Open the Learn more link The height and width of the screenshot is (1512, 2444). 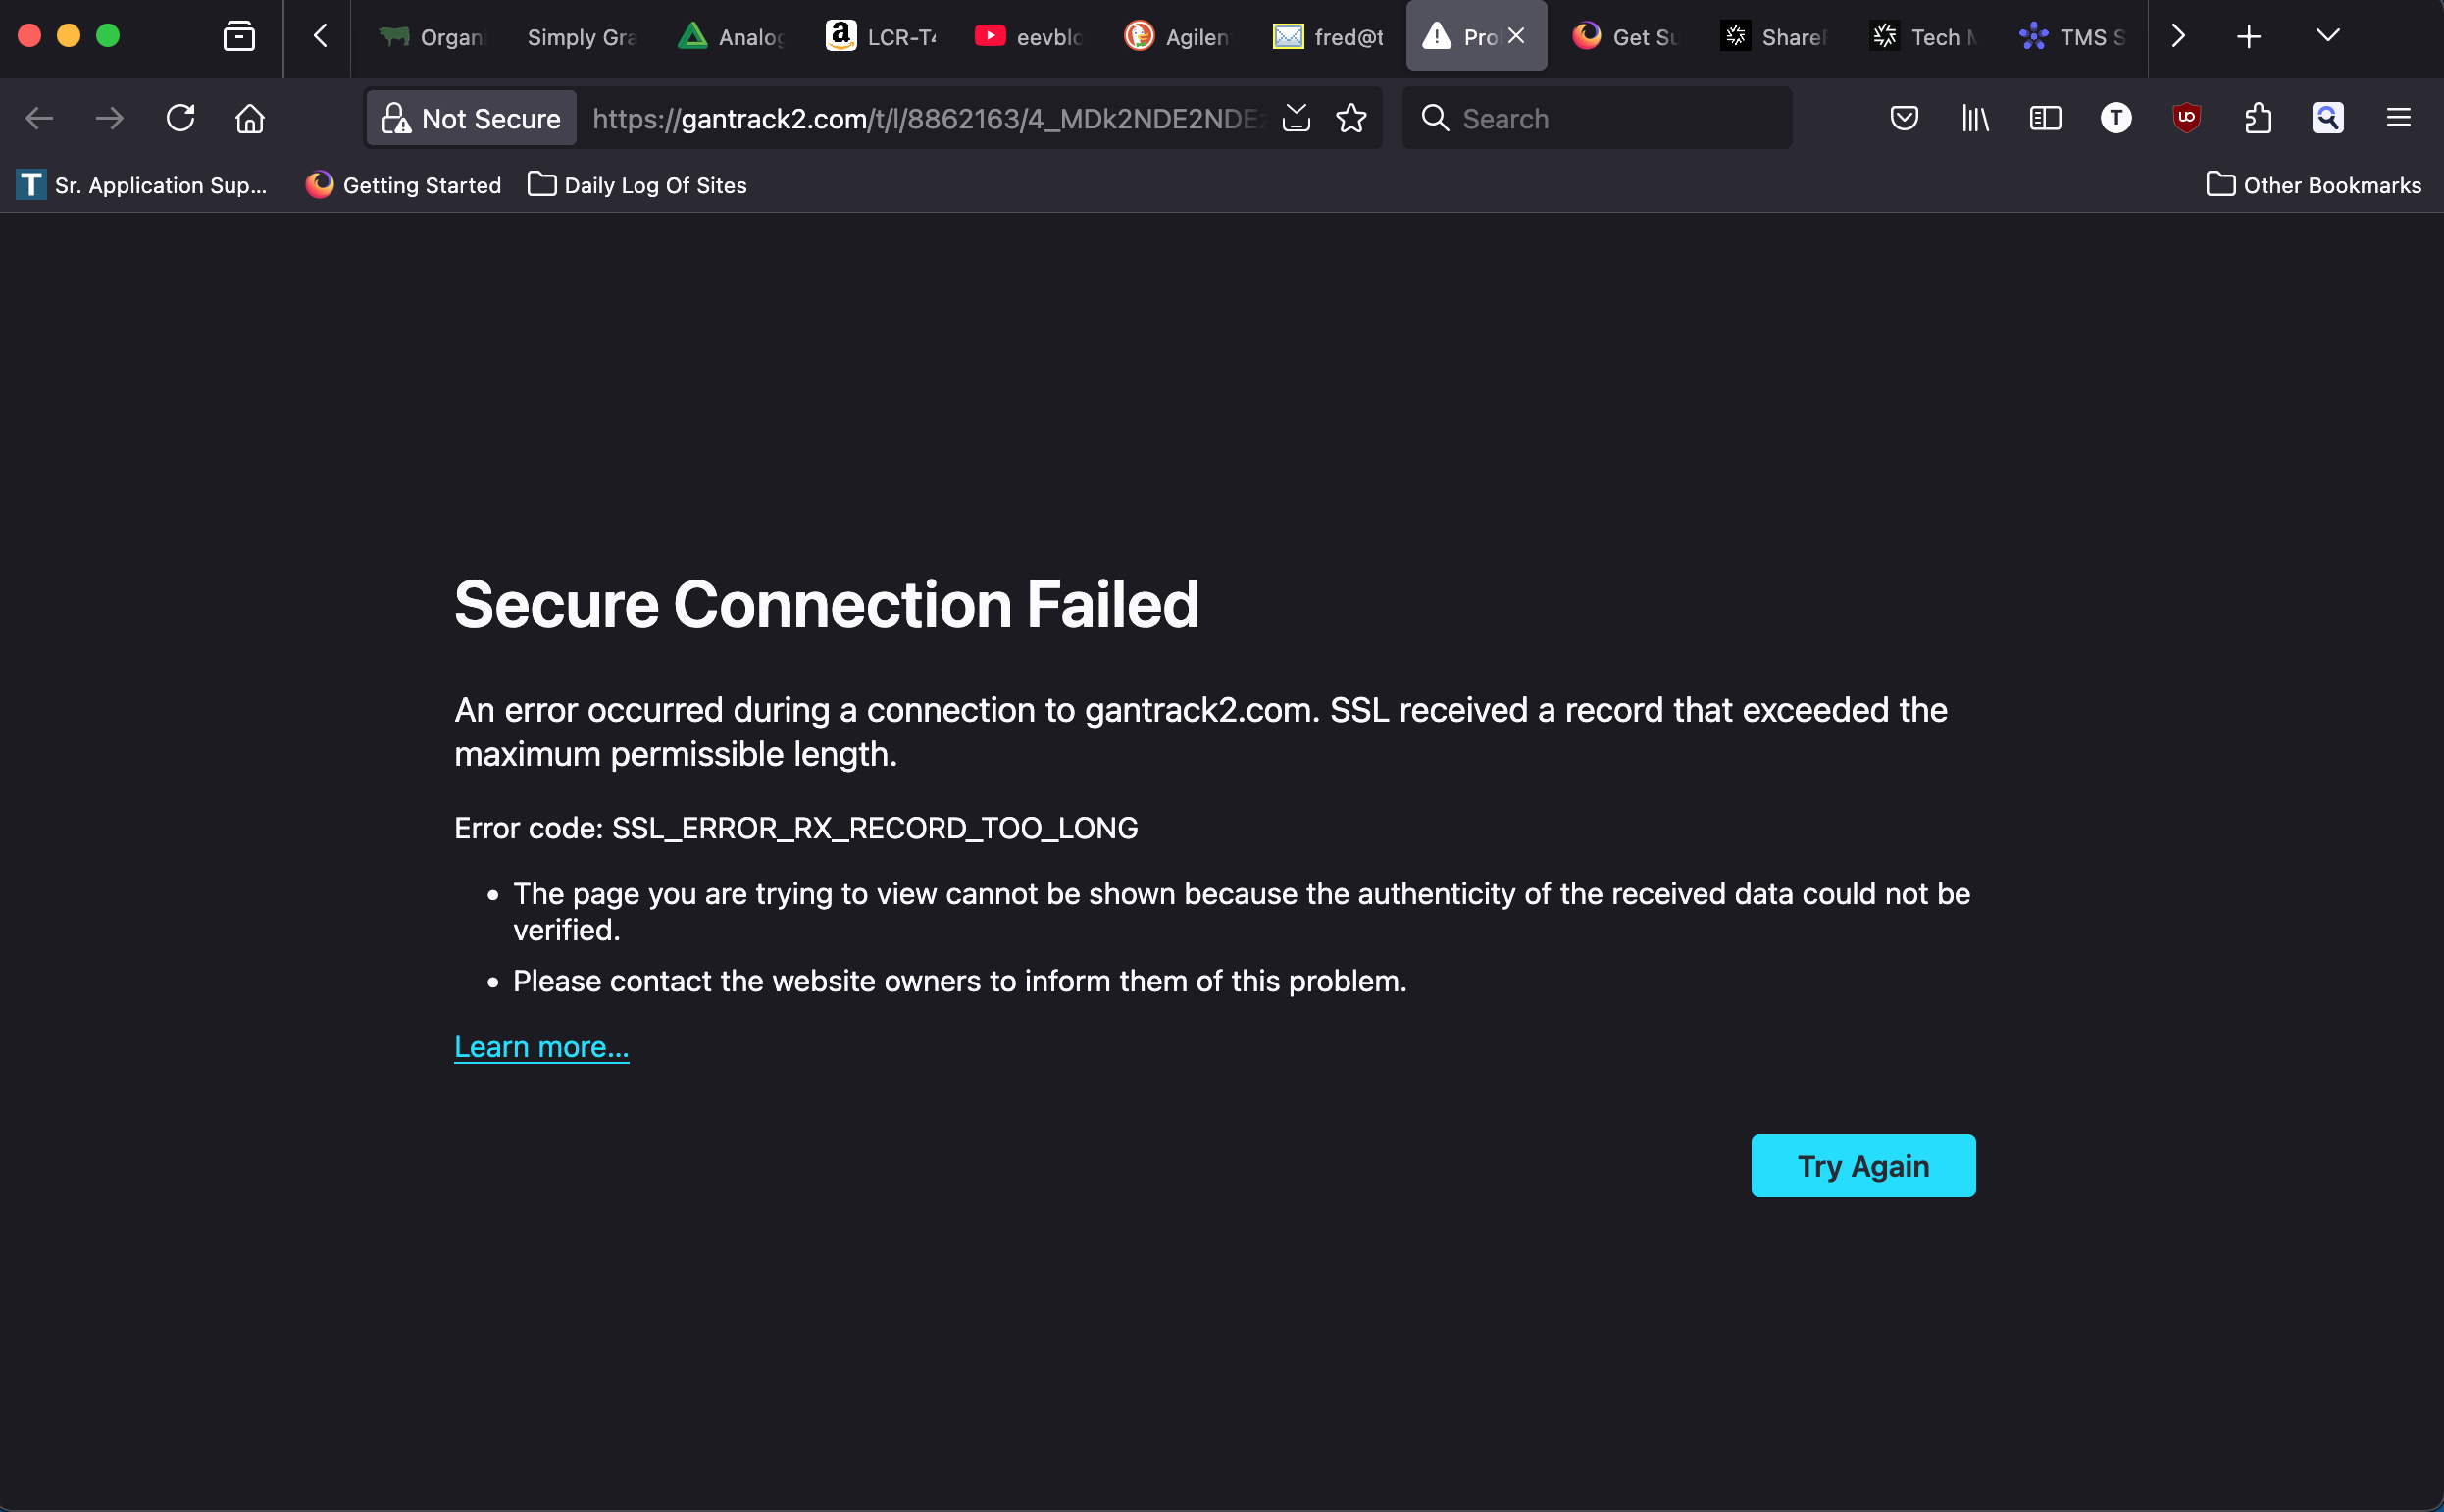click(541, 1046)
